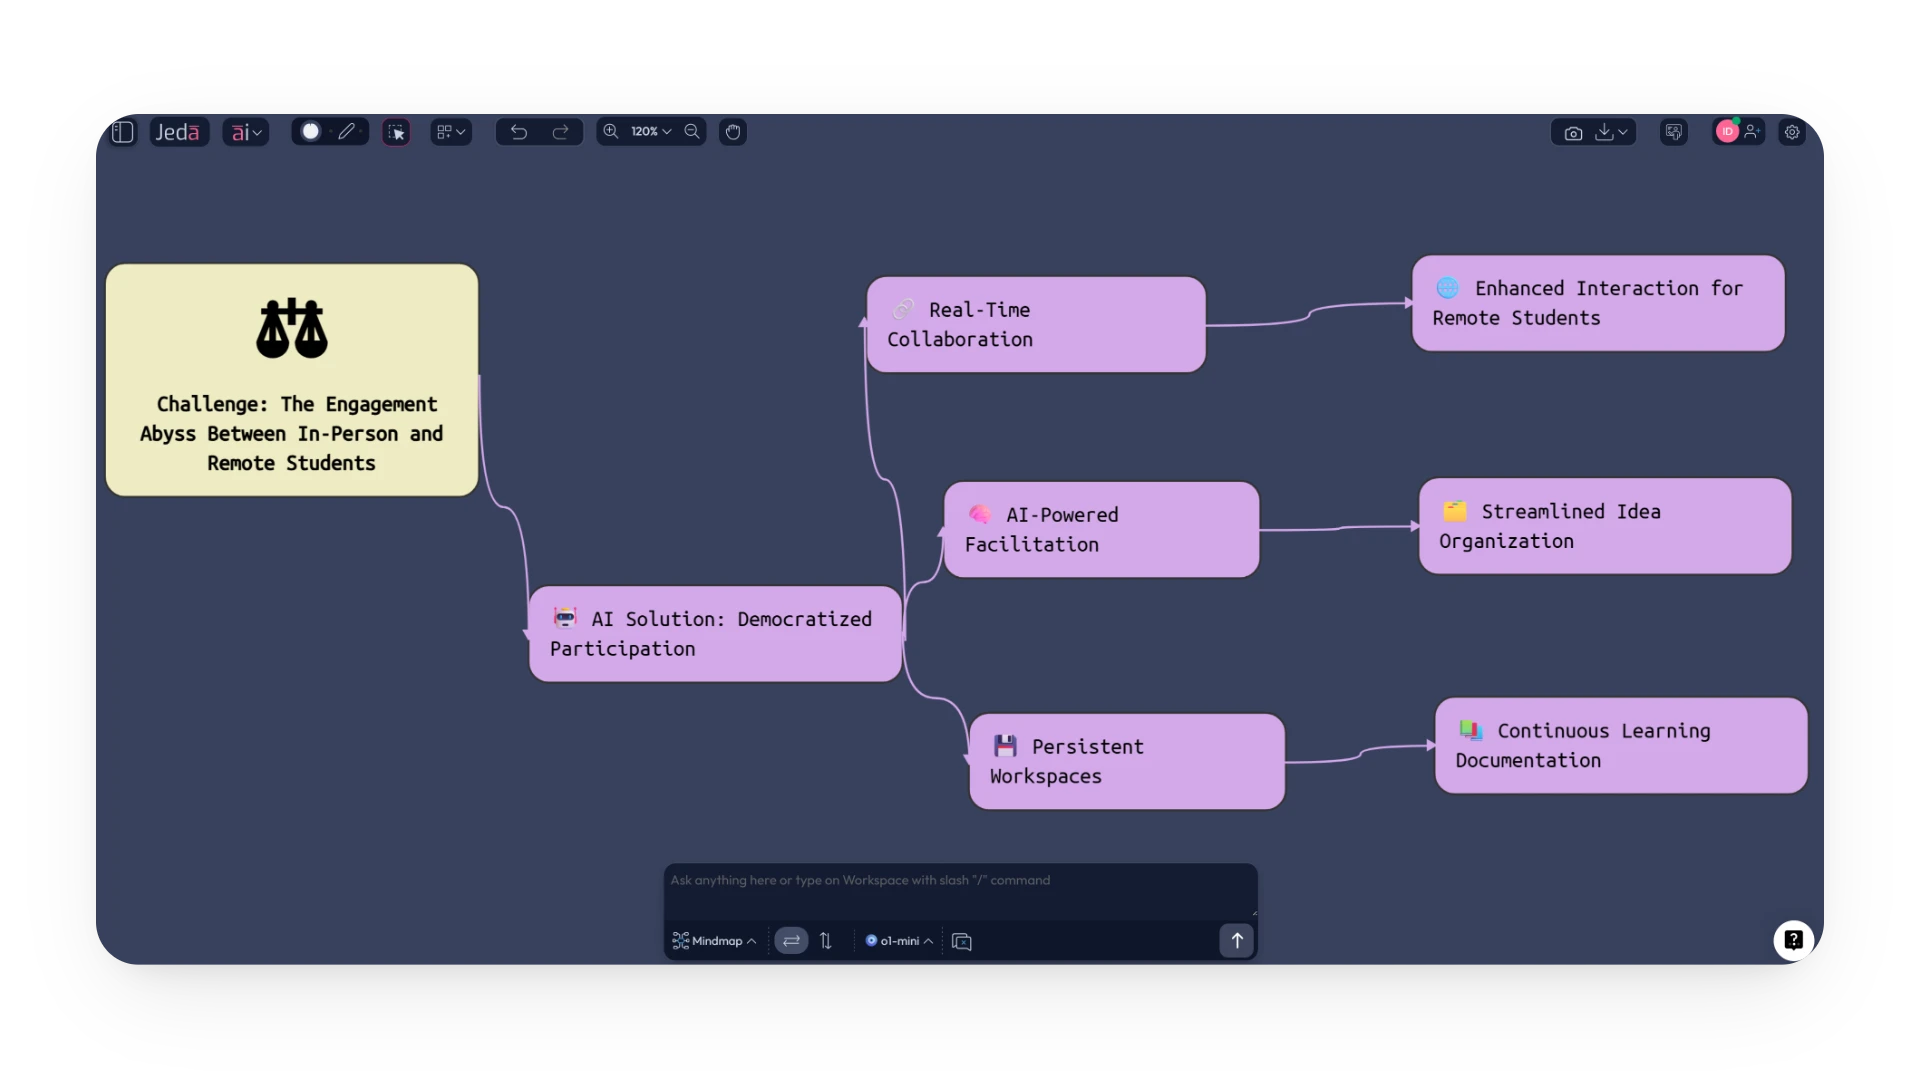The height and width of the screenshot is (1080, 1920).
Task: Select the AI-Powered Facilitation node
Action: 1101,530
